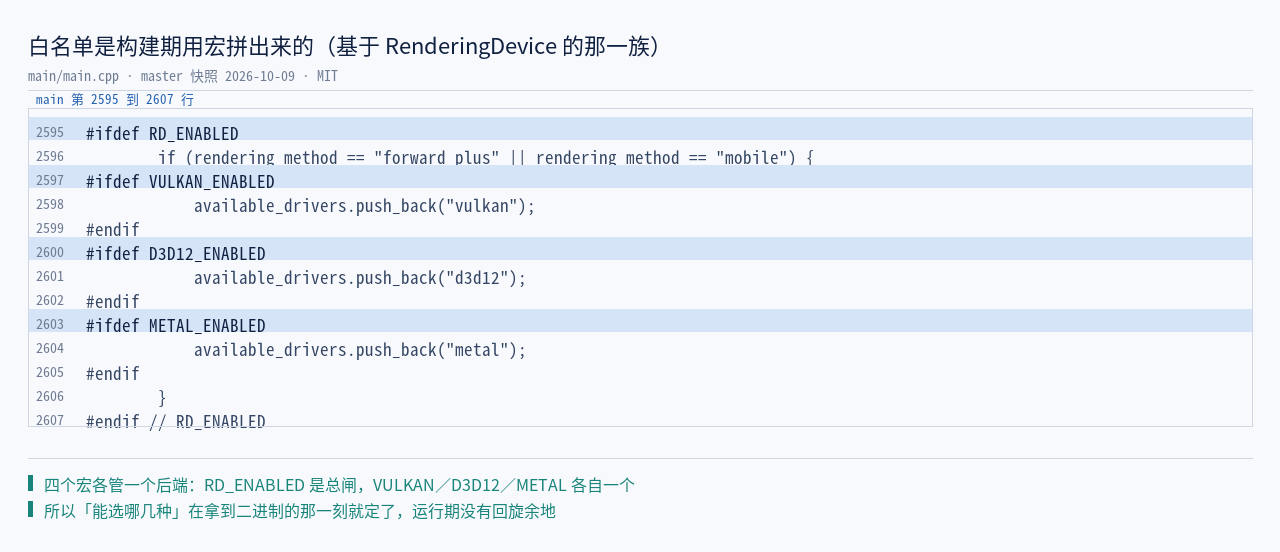The height and width of the screenshot is (552, 1280).
Task: Select line number 2599
Action: 50,229
